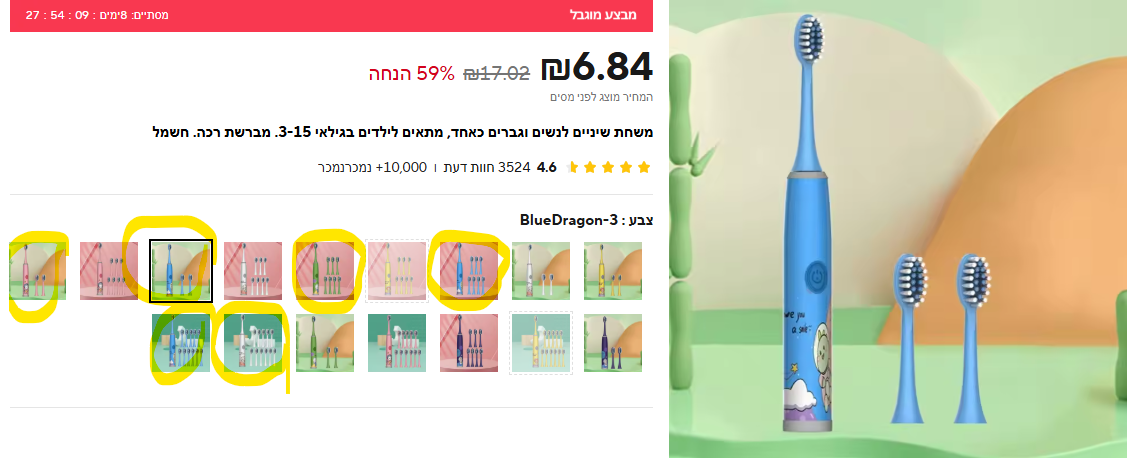Select blue toothbrush with six heads, pink background

(x=469, y=271)
